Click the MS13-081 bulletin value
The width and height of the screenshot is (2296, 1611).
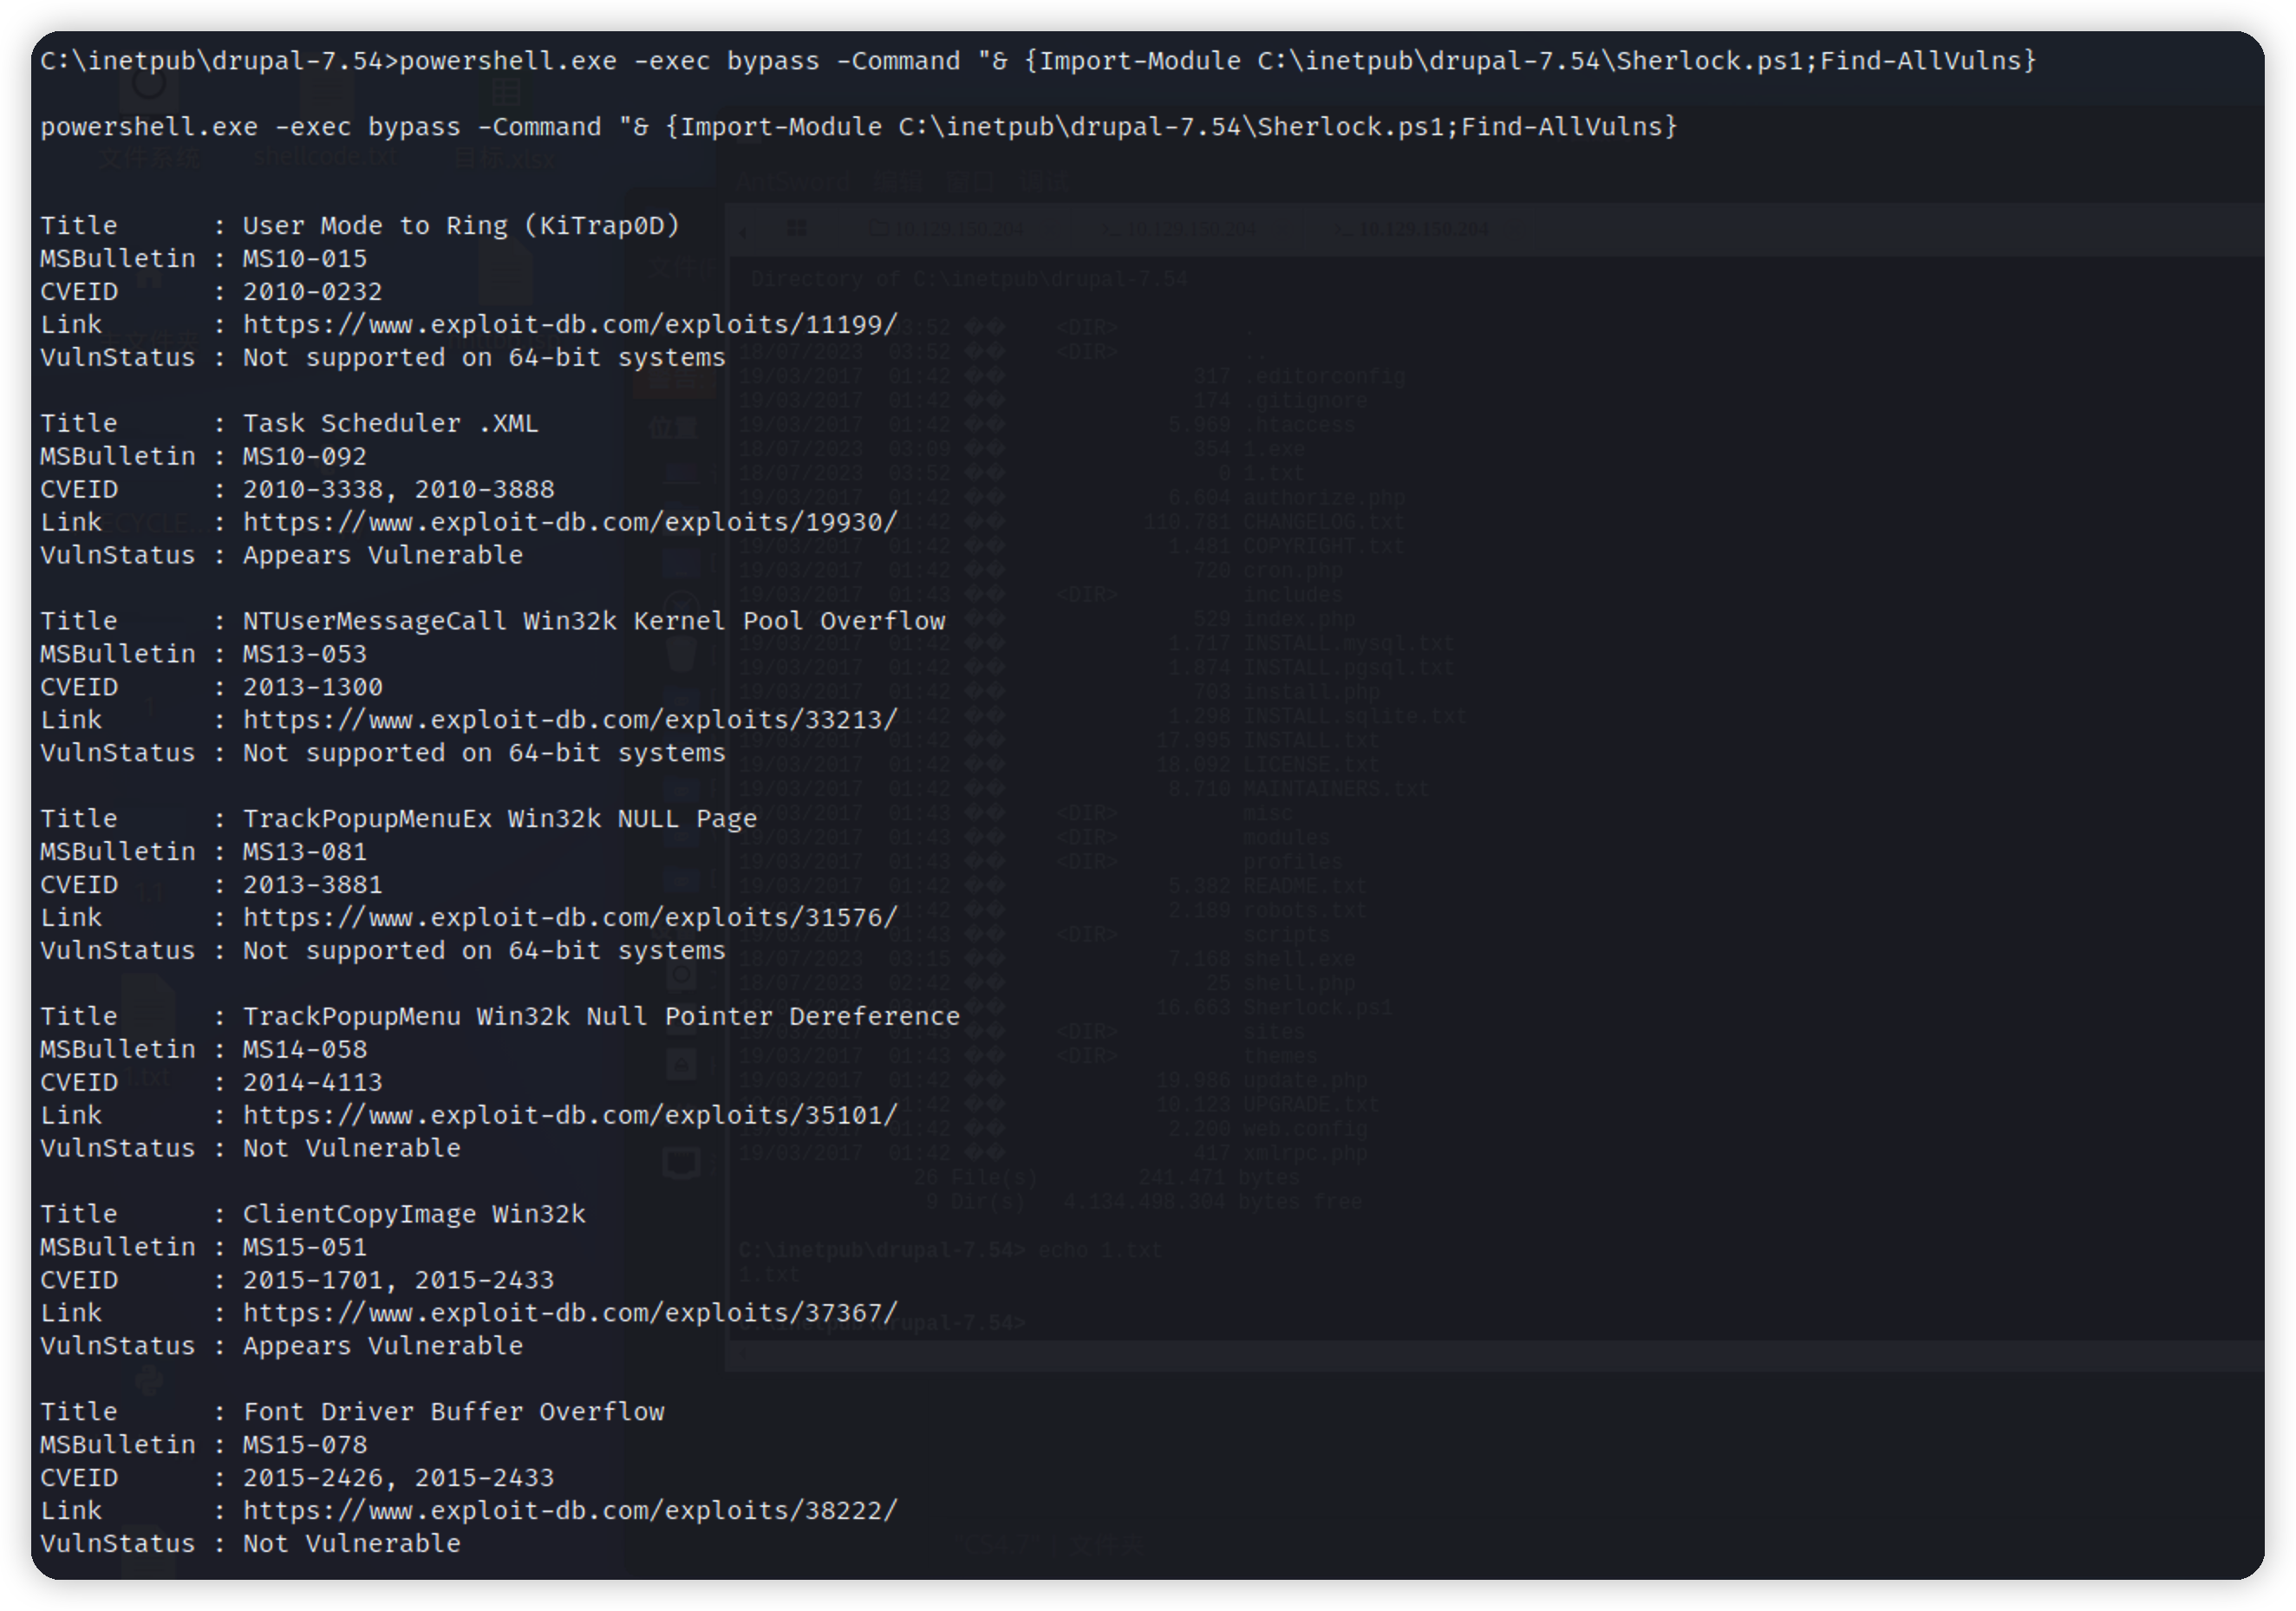coord(304,852)
